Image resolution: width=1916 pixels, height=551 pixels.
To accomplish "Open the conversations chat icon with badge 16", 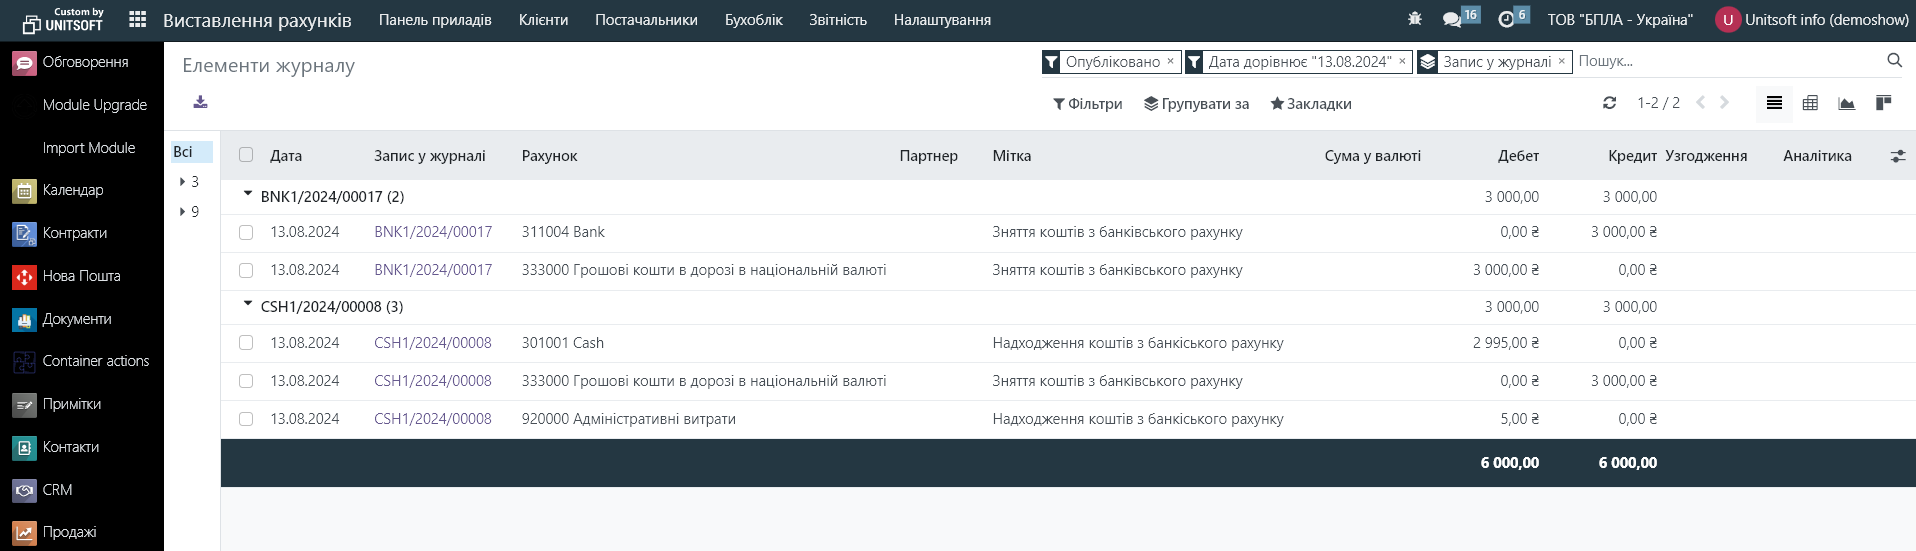I will point(1452,19).
